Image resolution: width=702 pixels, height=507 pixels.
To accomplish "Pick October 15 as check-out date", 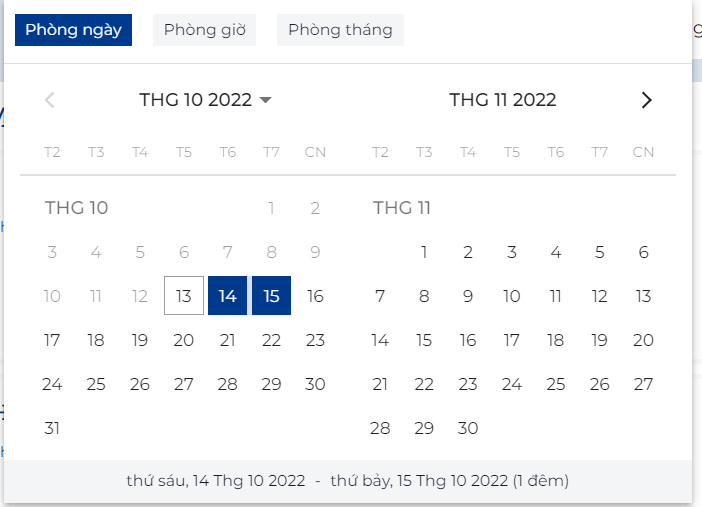I will [x=271, y=296].
